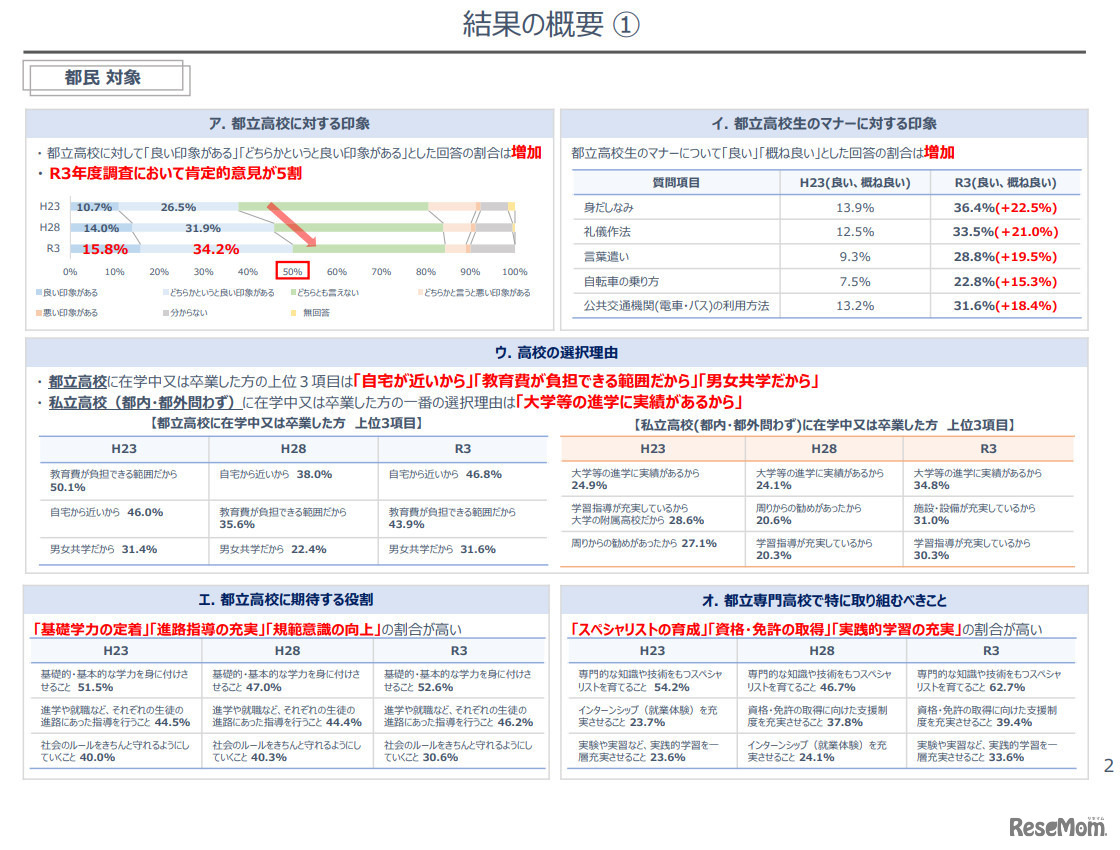Select the 良い印象がある legend swatch

(x=38, y=290)
